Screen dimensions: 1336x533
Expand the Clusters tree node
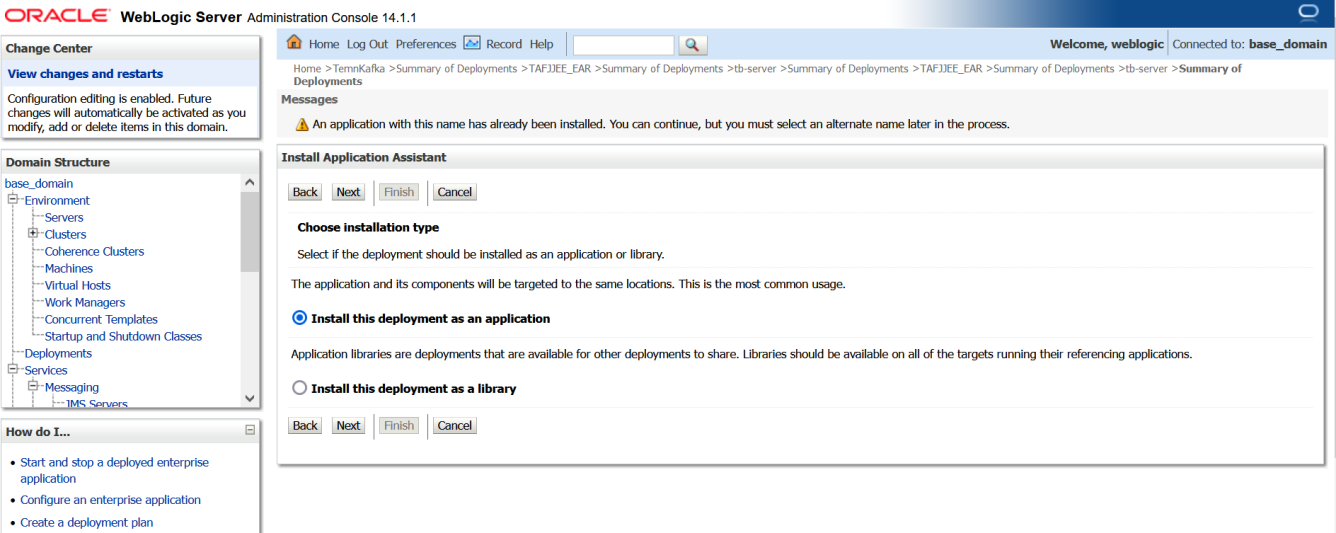pos(33,234)
